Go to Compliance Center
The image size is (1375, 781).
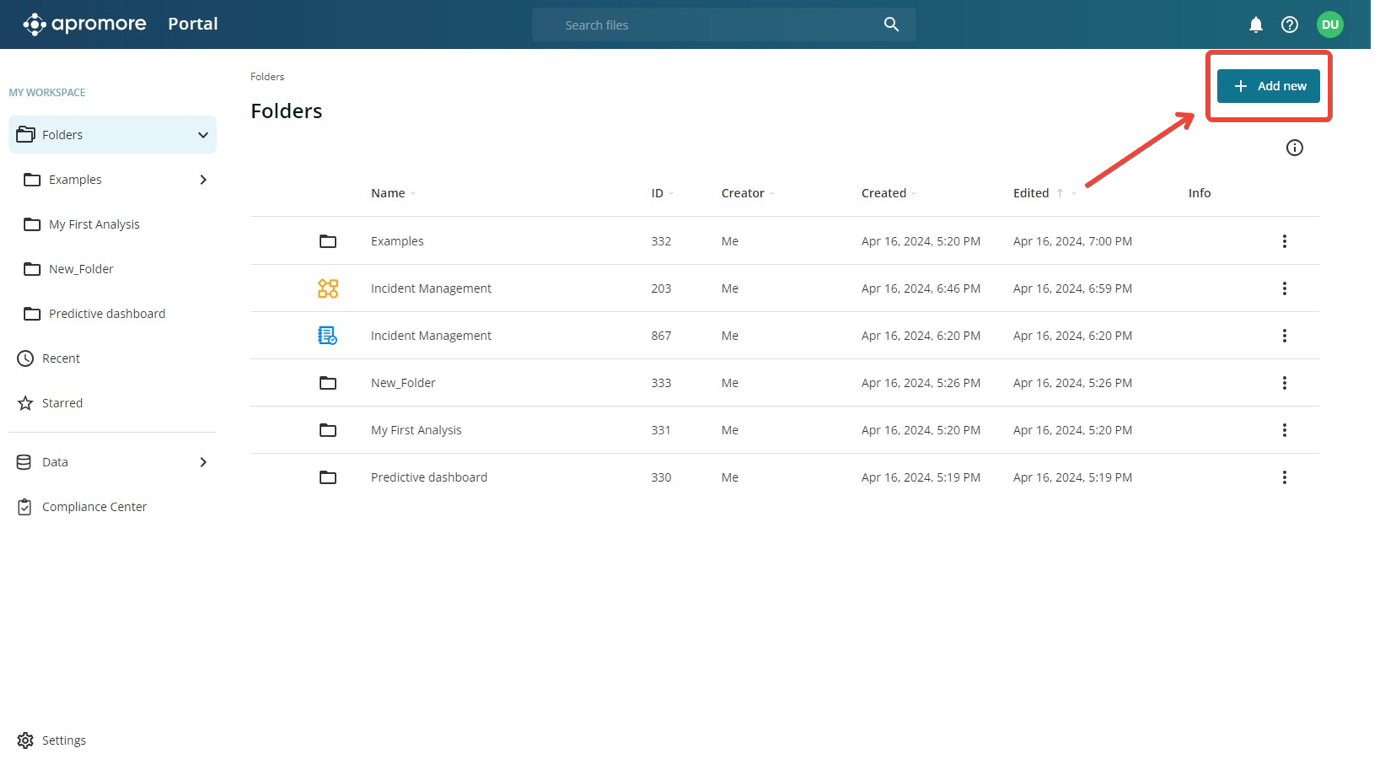pos(94,507)
